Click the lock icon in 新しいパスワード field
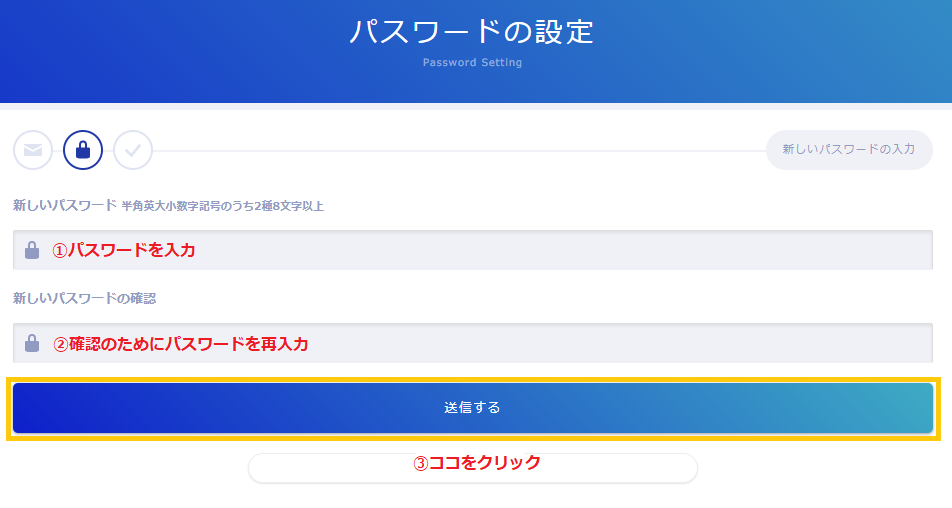Screen dimensions: 952x508 (32, 250)
